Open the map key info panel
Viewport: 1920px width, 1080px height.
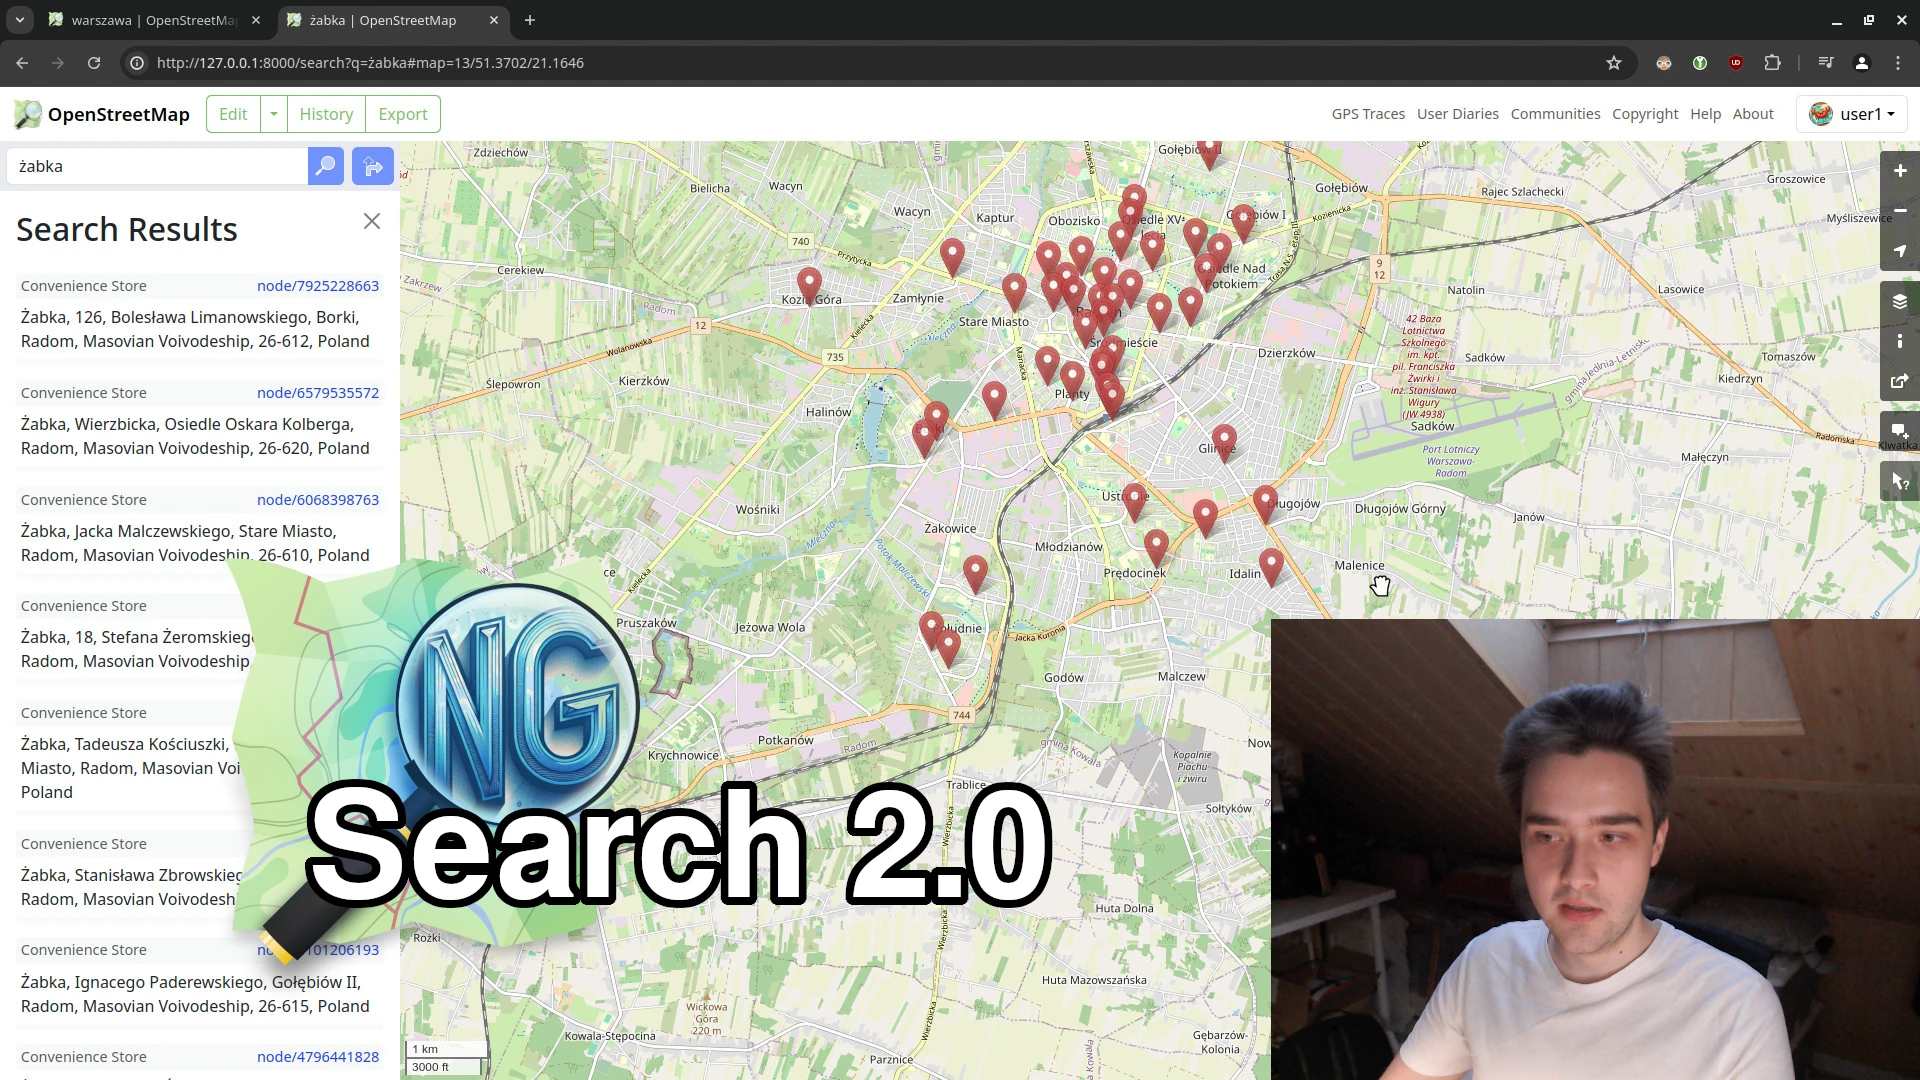[x=1900, y=341]
